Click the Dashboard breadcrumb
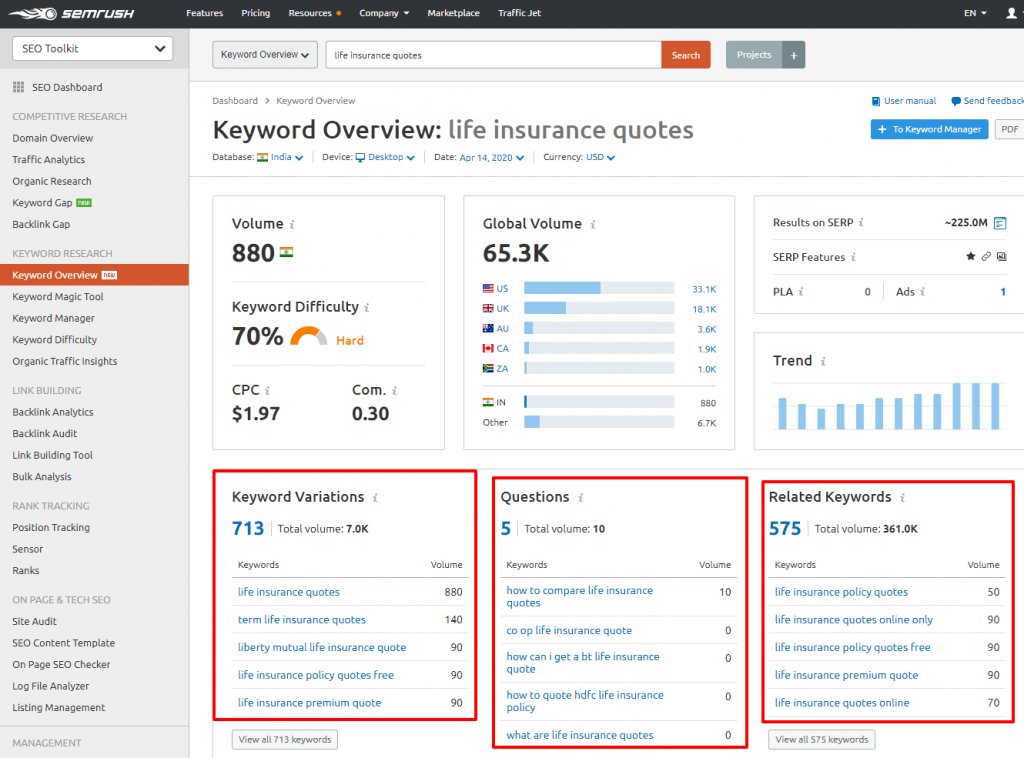Screen dimensions: 1024x758 235,101
